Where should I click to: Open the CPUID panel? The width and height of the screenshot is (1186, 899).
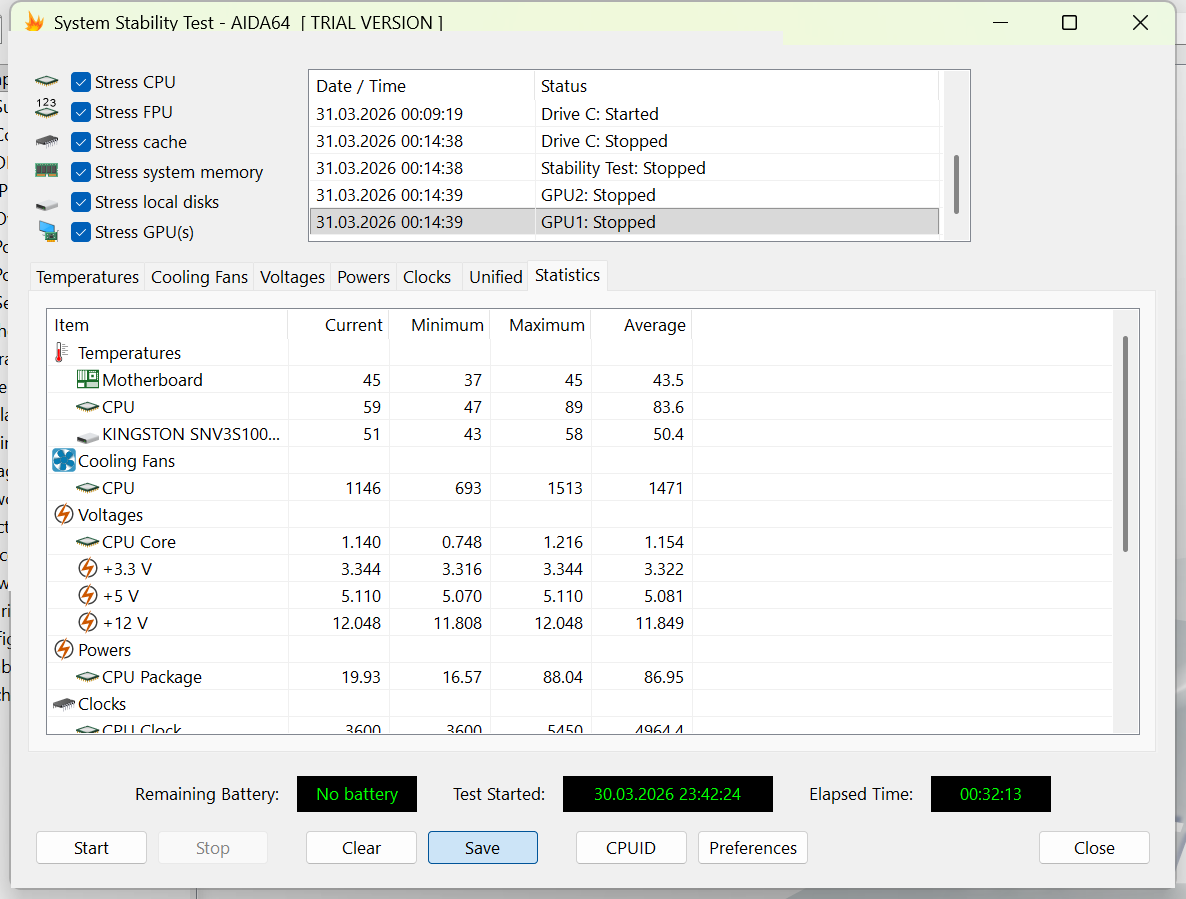coord(631,848)
